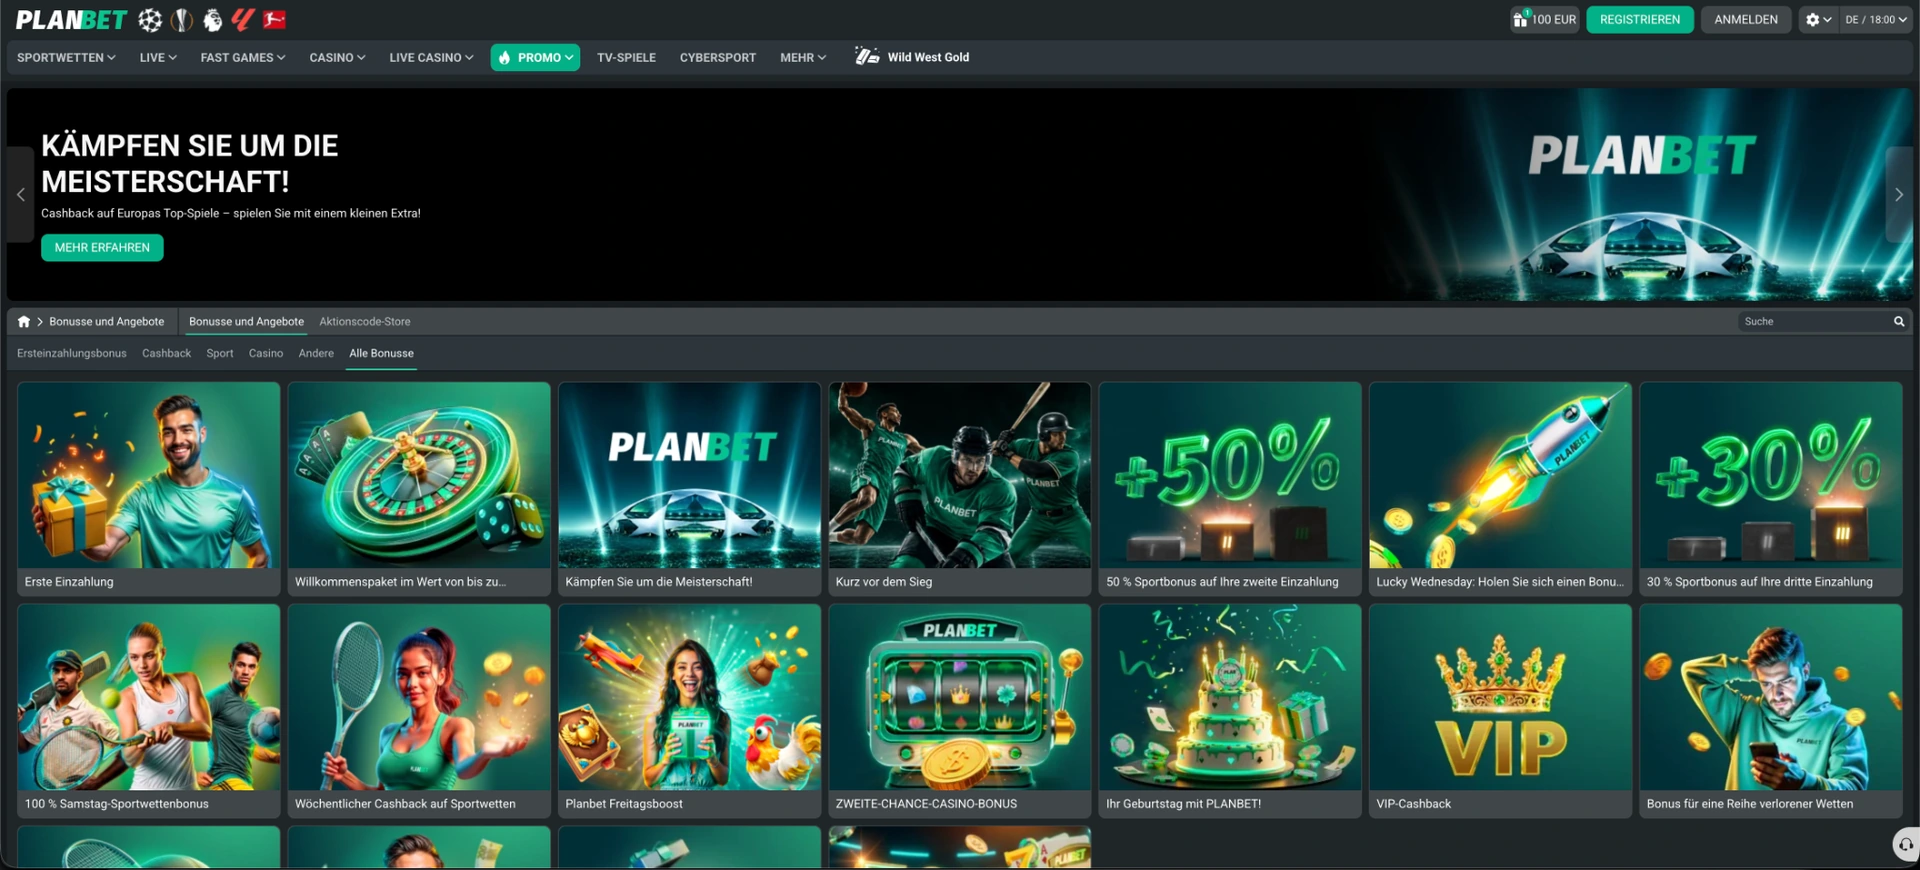Screen dimensions: 1920x870
Task: Open the Premier League lion icon
Action: point(212,20)
